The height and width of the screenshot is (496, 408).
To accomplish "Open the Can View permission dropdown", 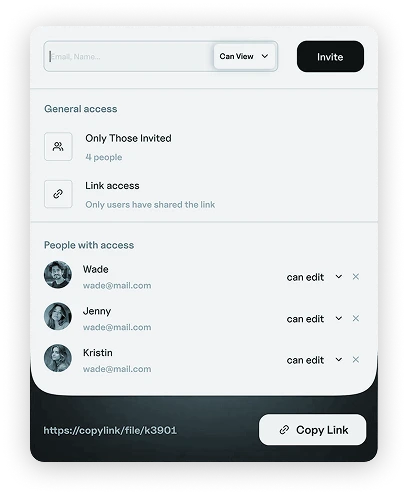I will pyautogui.click(x=244, y=56).
